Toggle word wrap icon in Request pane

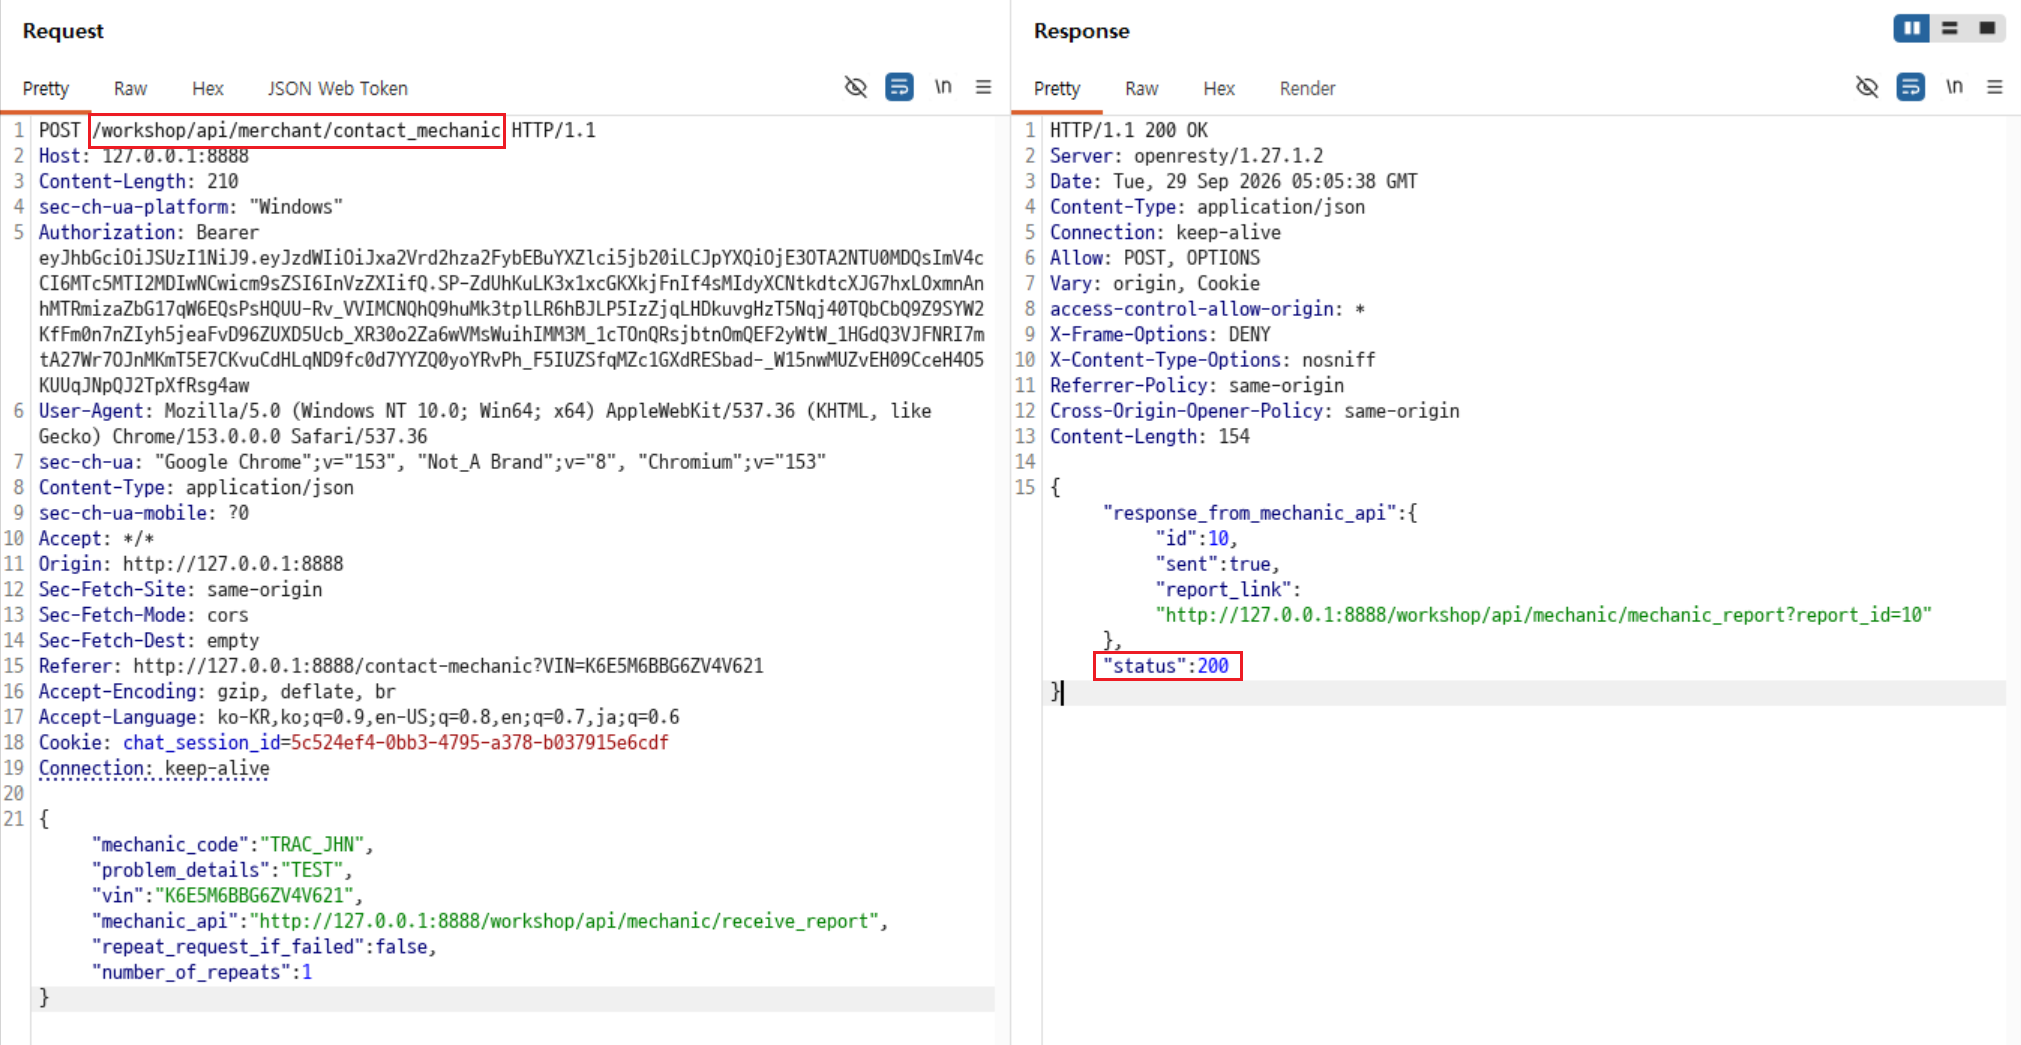[x=899, y=87]
